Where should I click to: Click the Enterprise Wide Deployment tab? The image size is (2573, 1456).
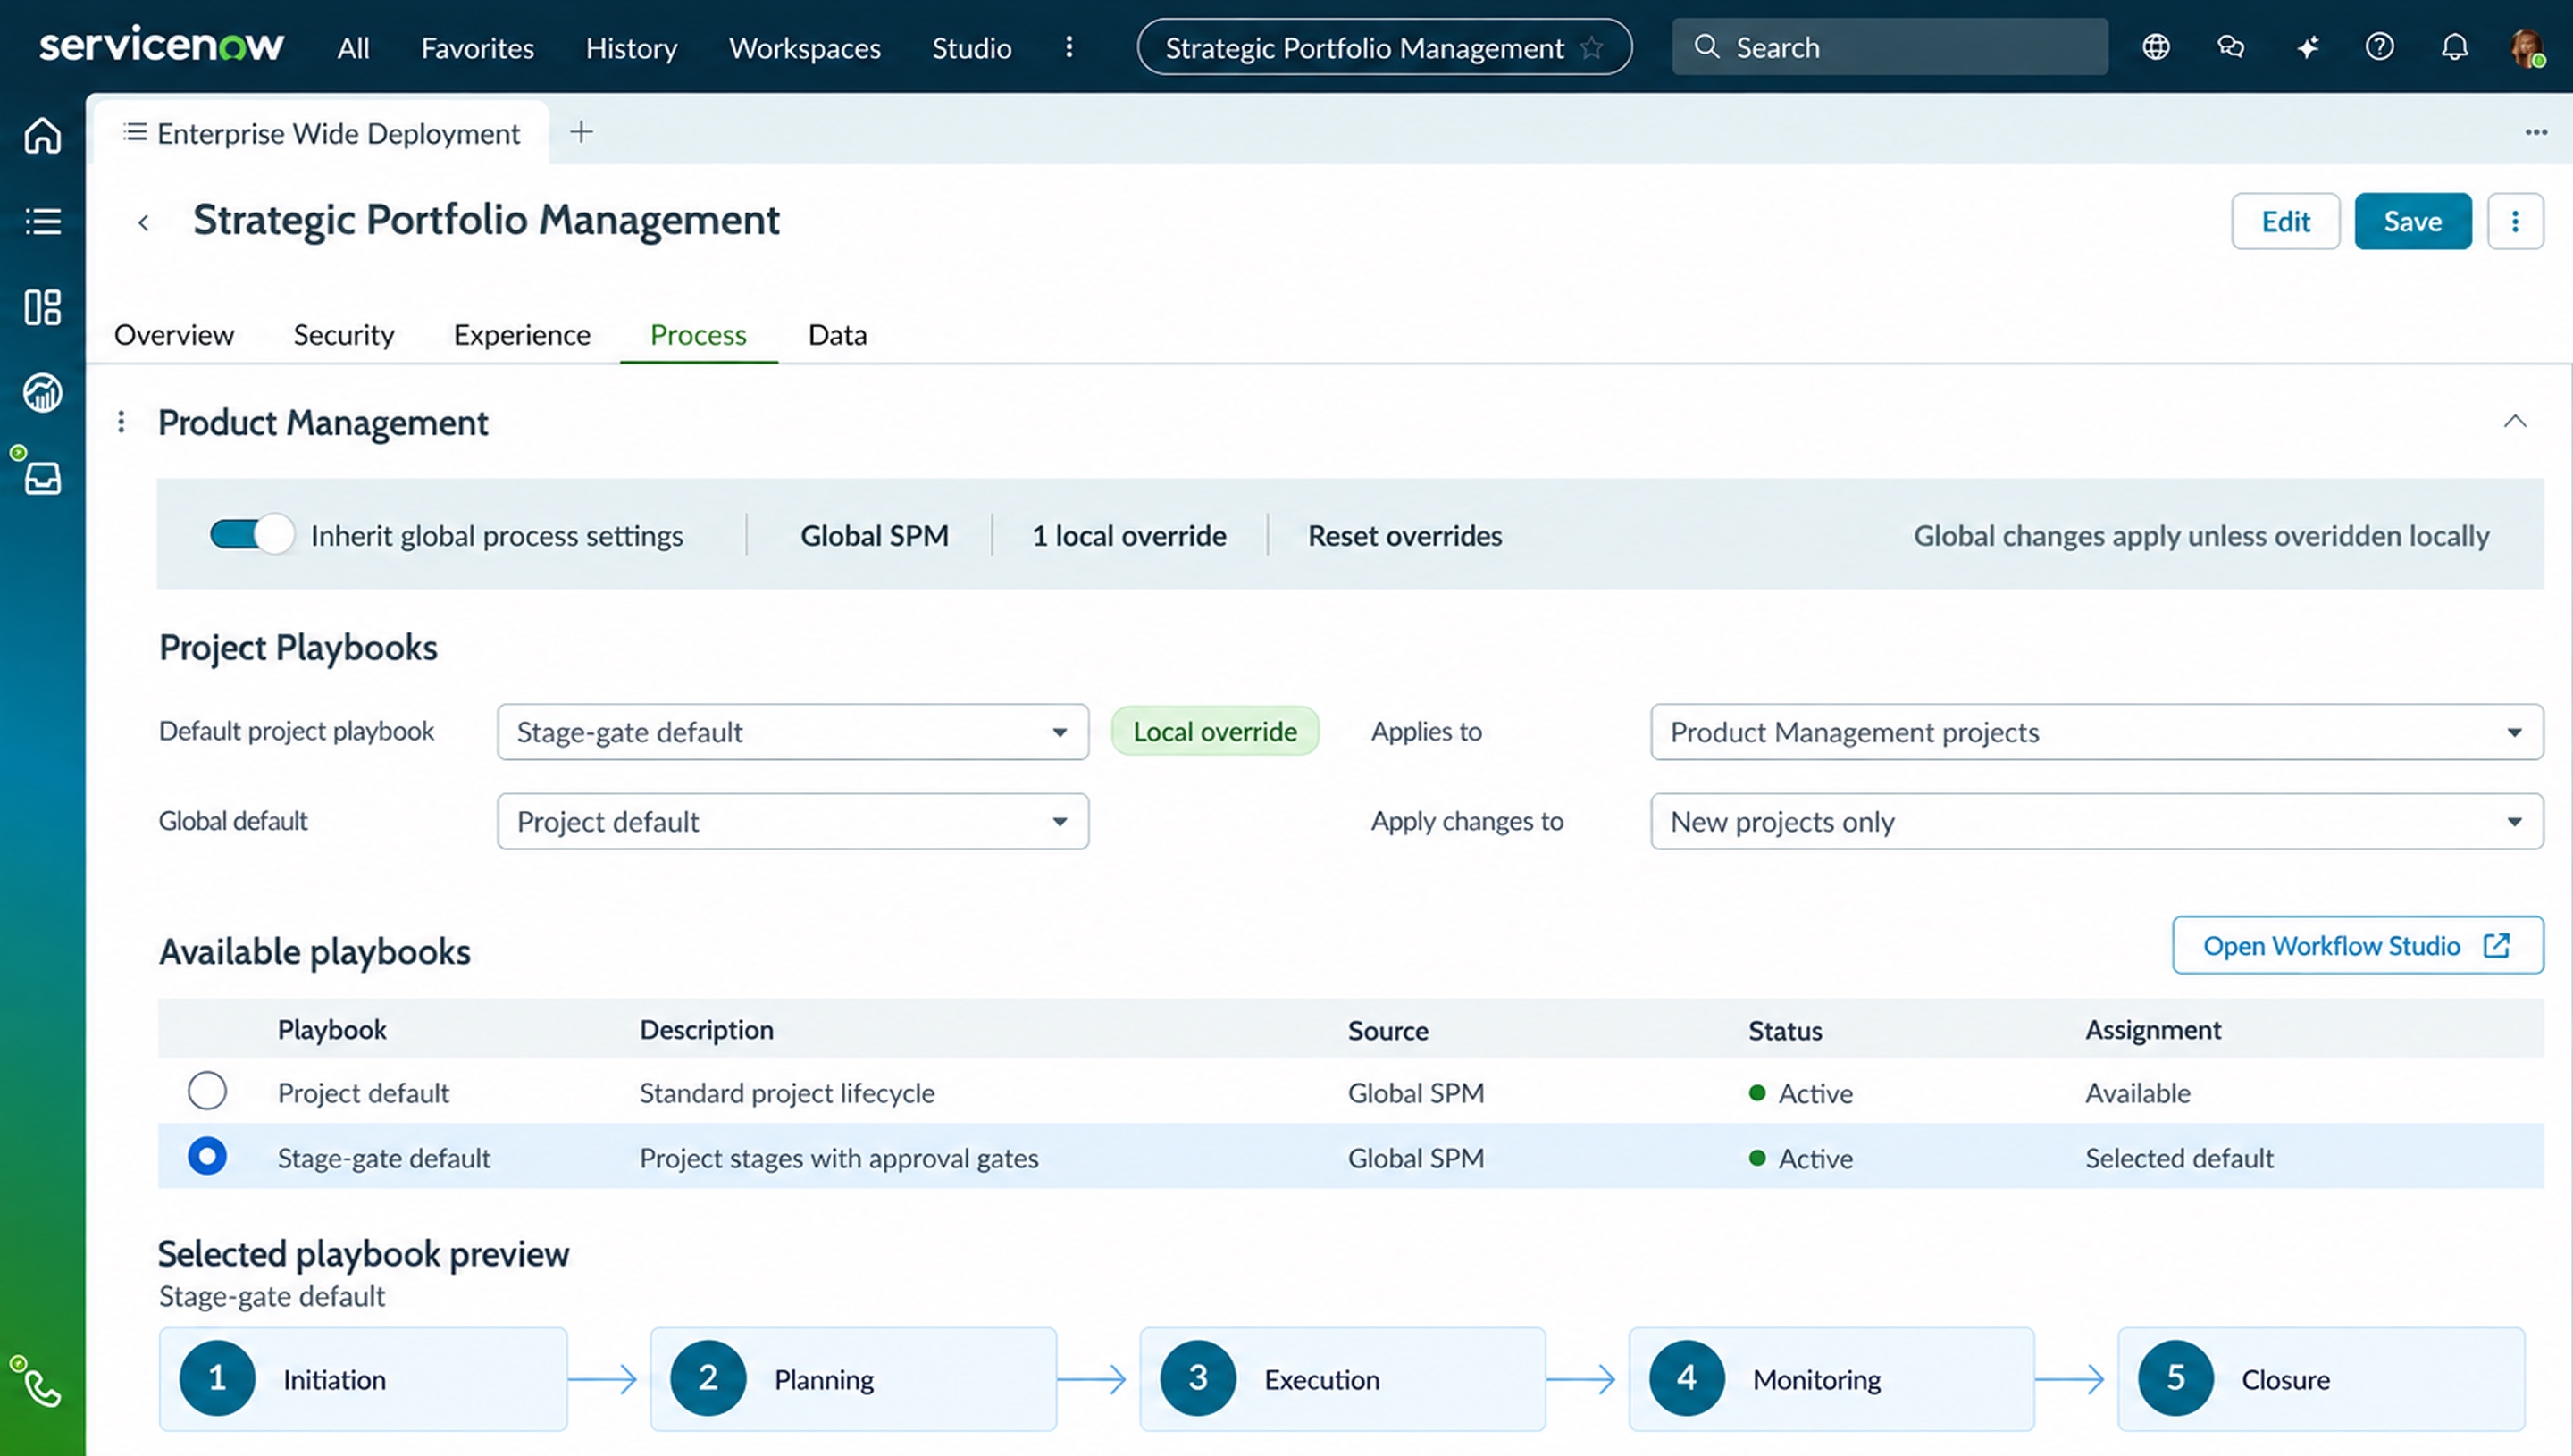[x=321, y=133]
